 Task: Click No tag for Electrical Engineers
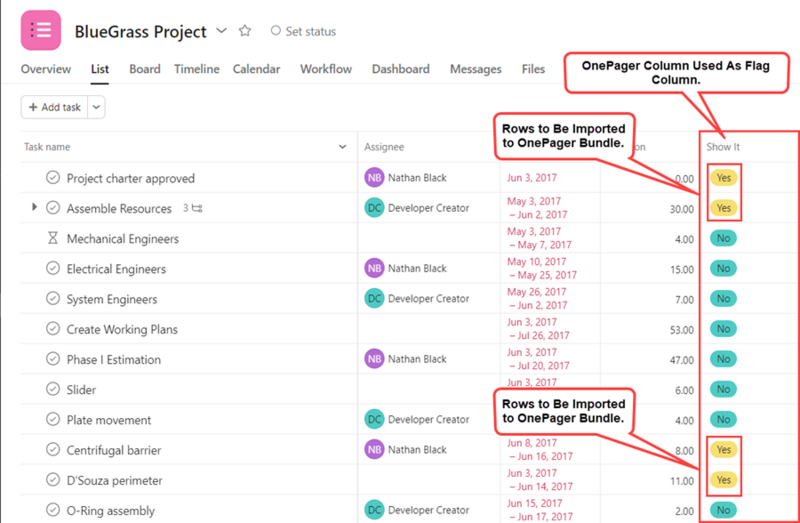click(x=723, y=268)
